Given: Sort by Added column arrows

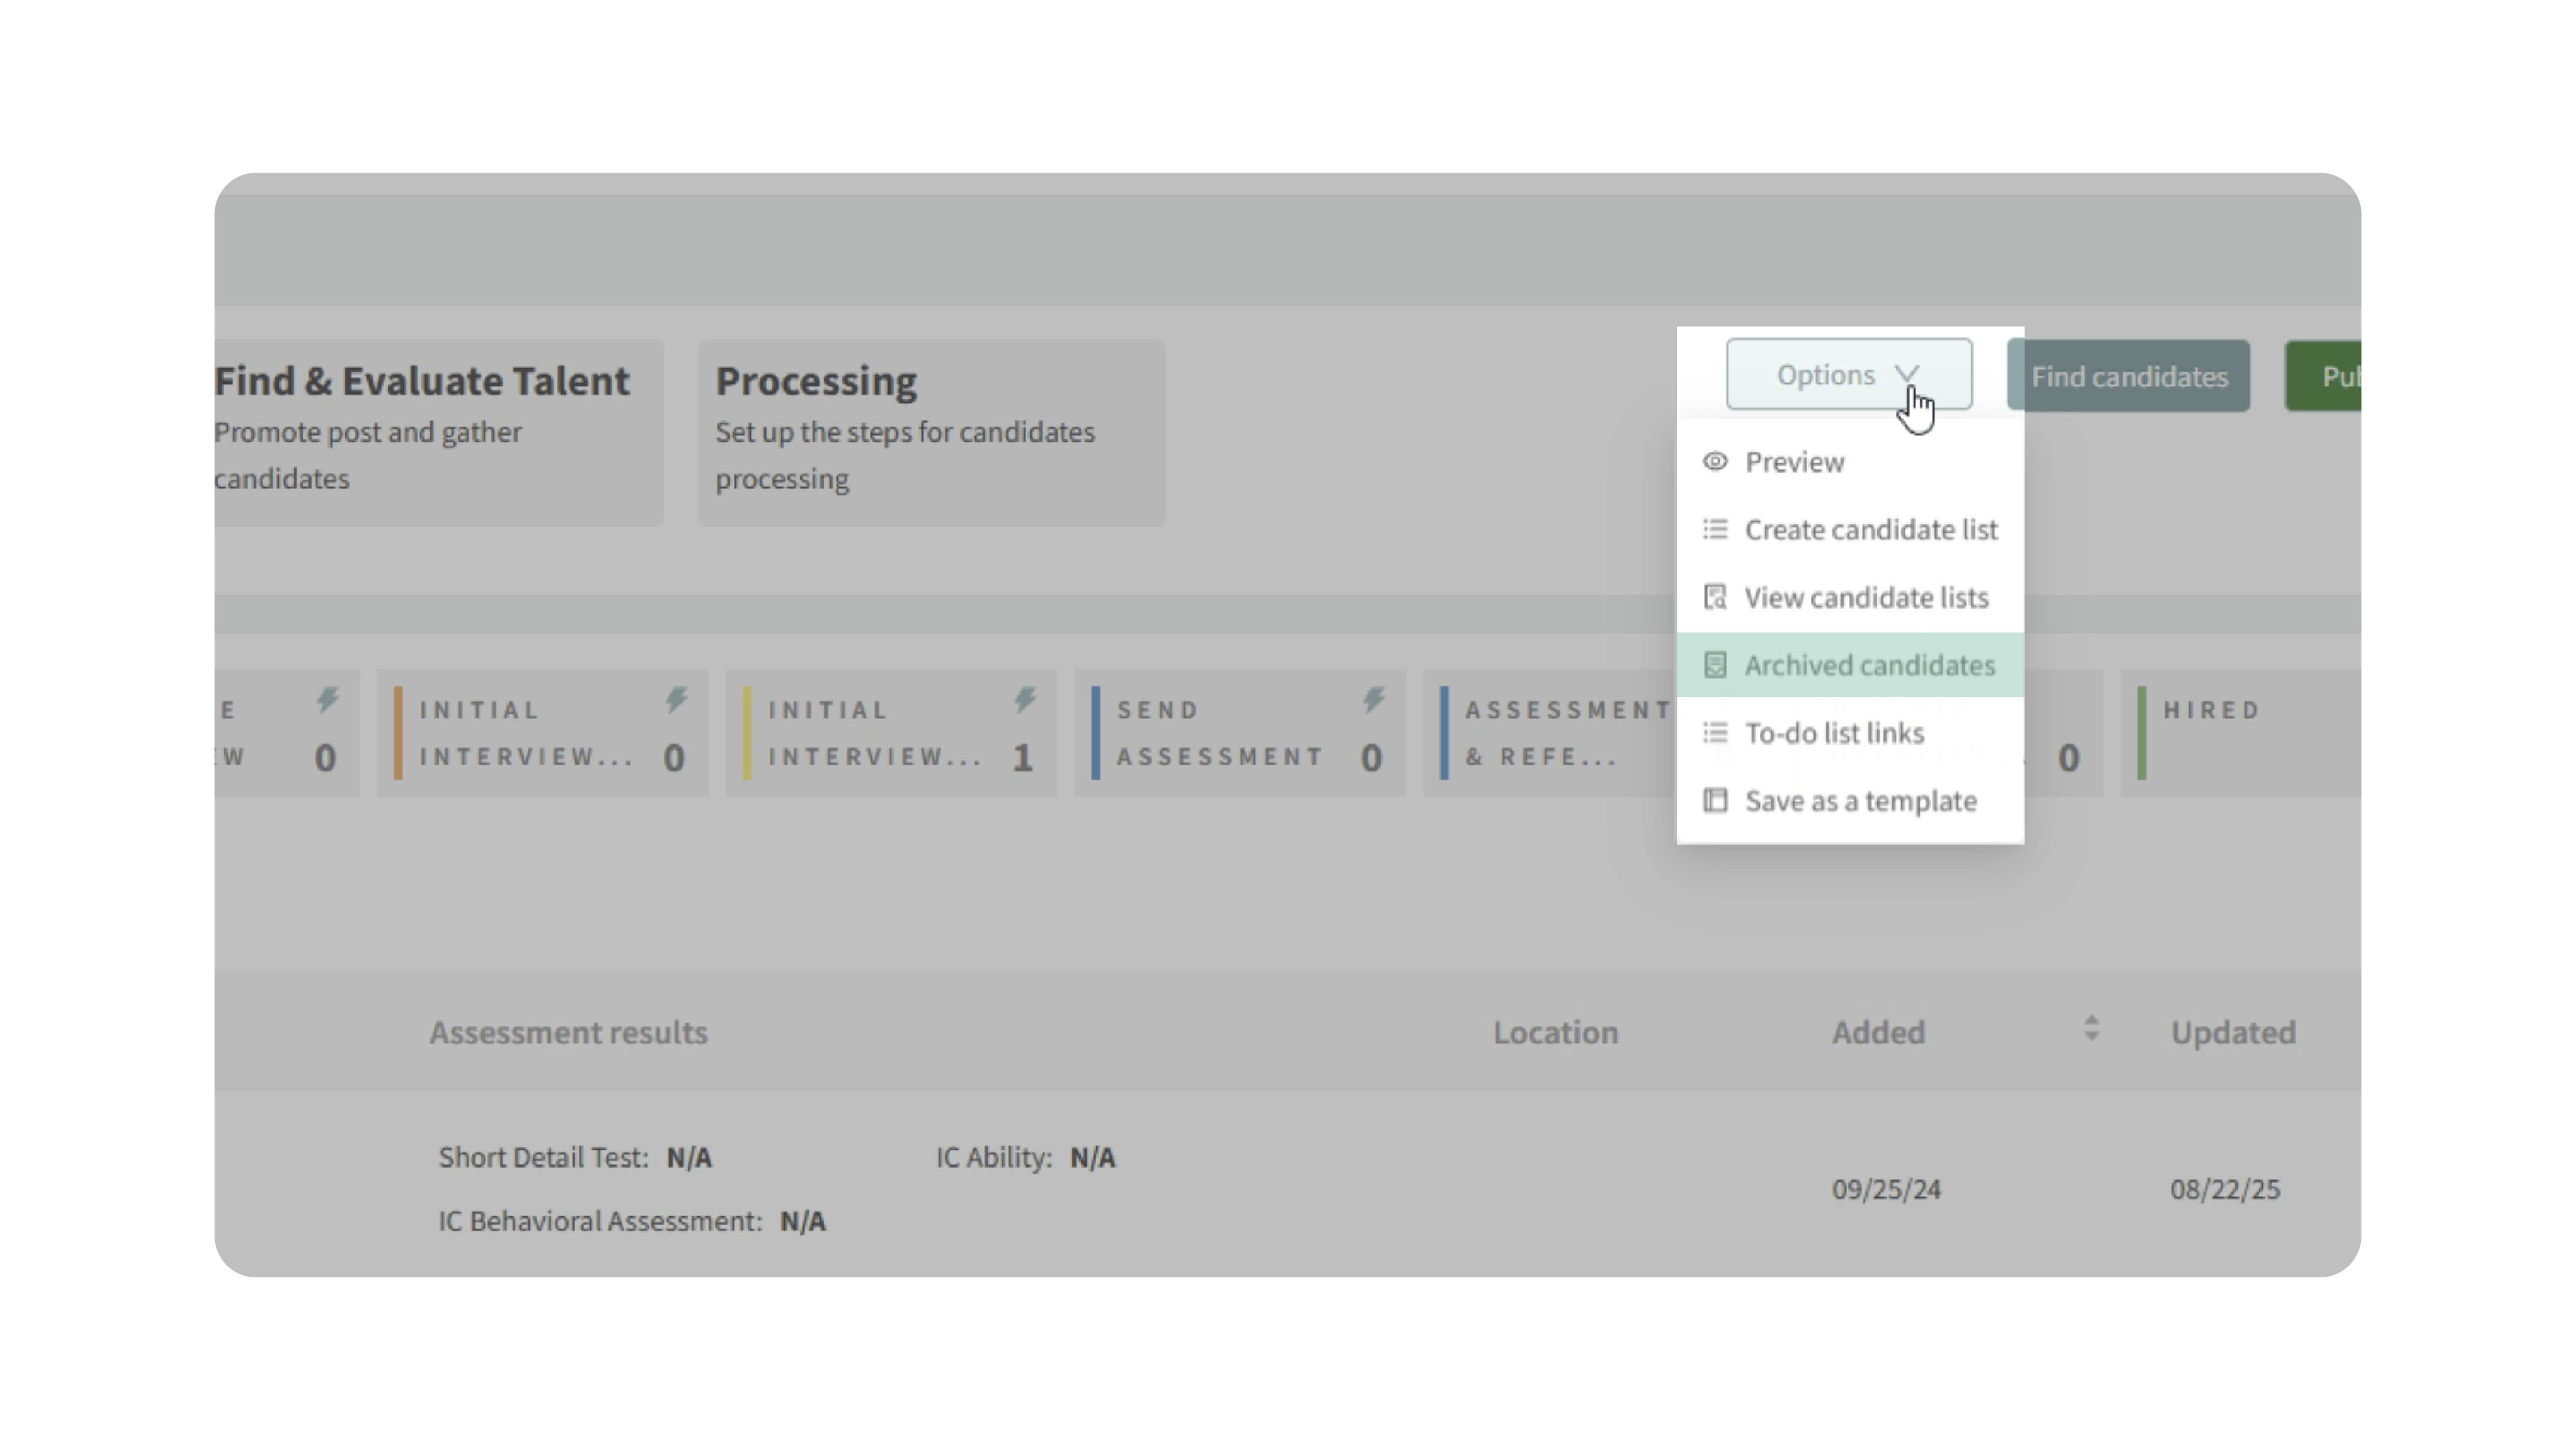Looking at the screenshot, I should click(x=2091, y=1029).
